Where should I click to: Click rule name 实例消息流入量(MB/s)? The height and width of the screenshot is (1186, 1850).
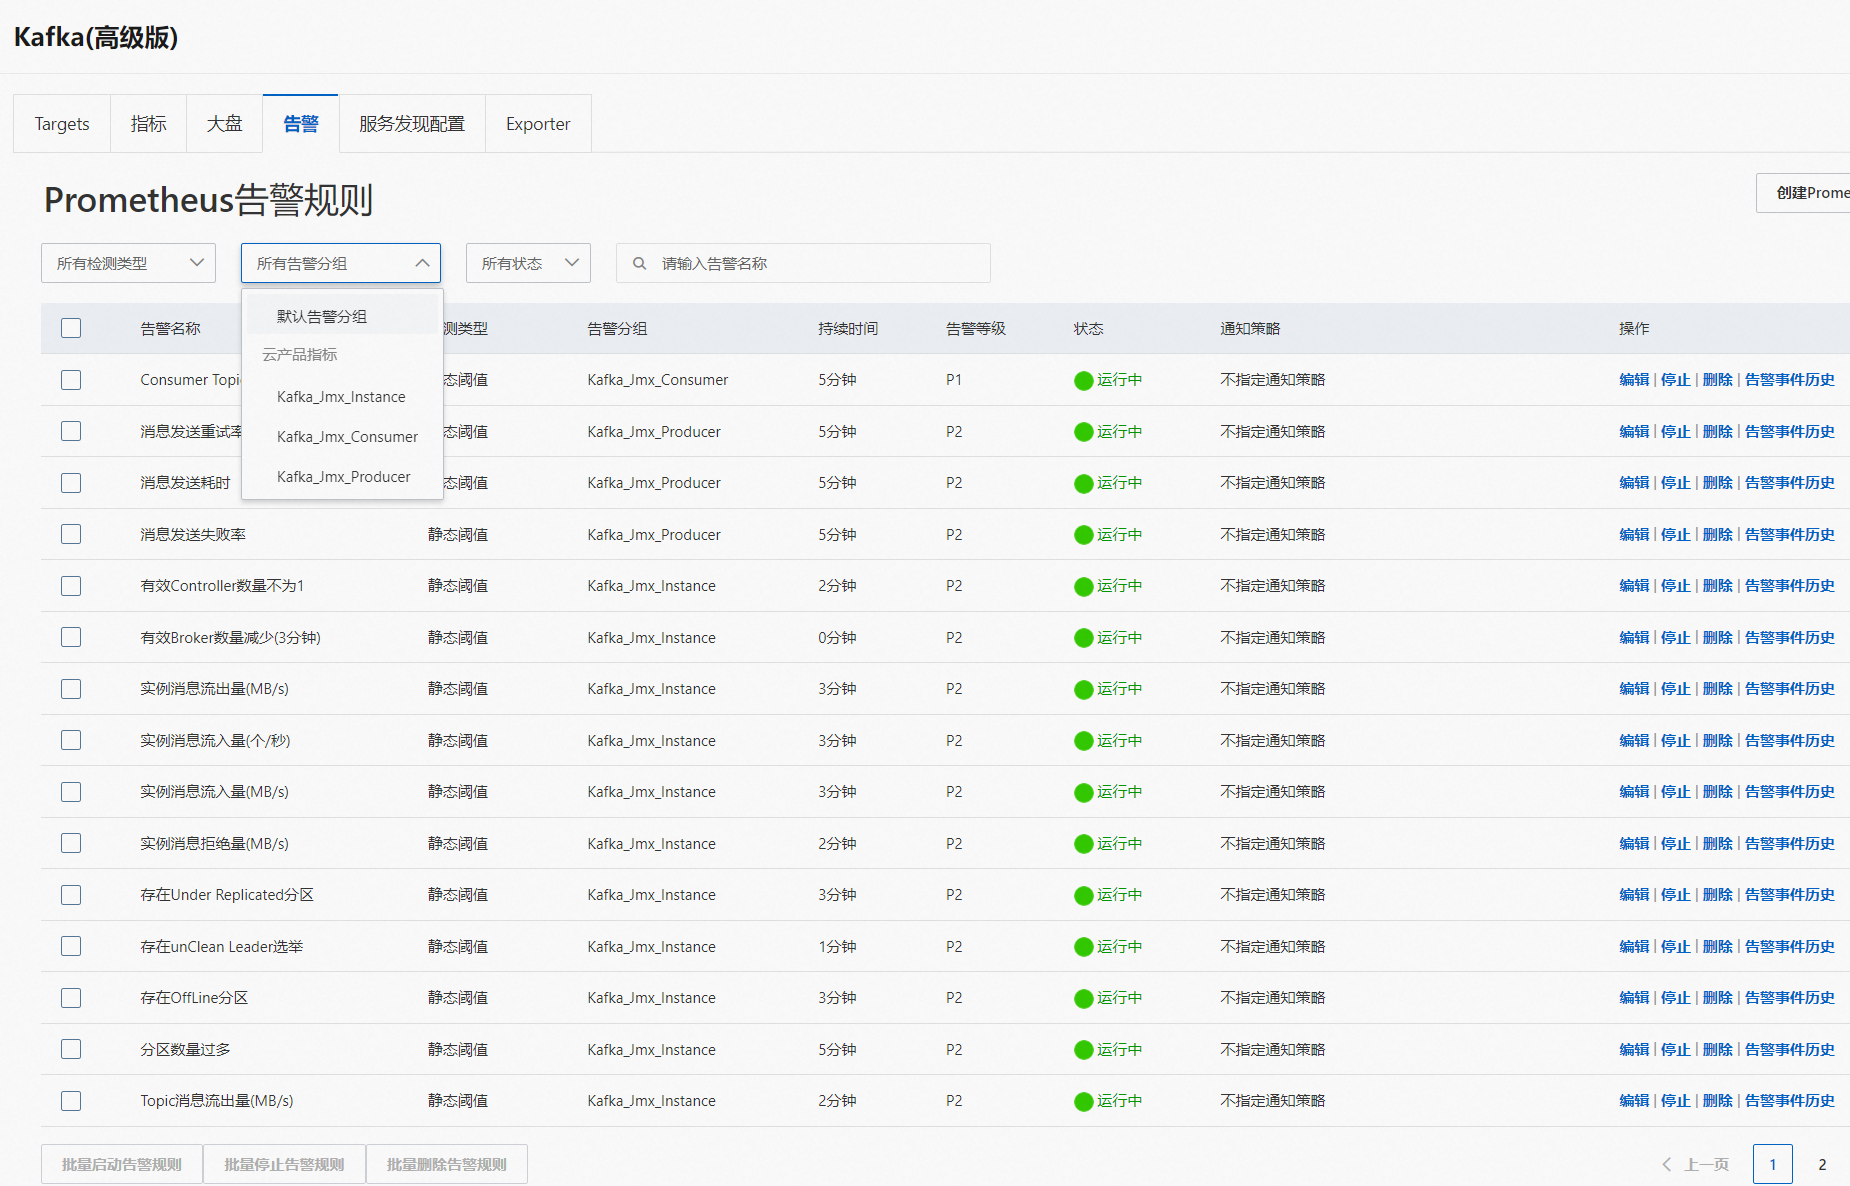point(214,792)
